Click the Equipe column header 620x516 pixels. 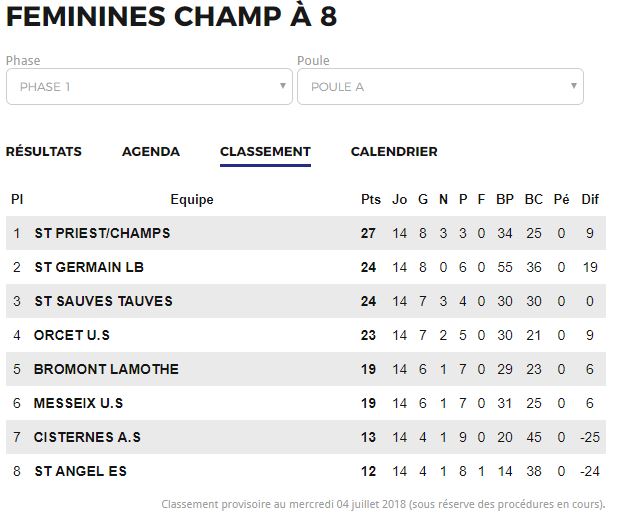(x=192, y=200)
